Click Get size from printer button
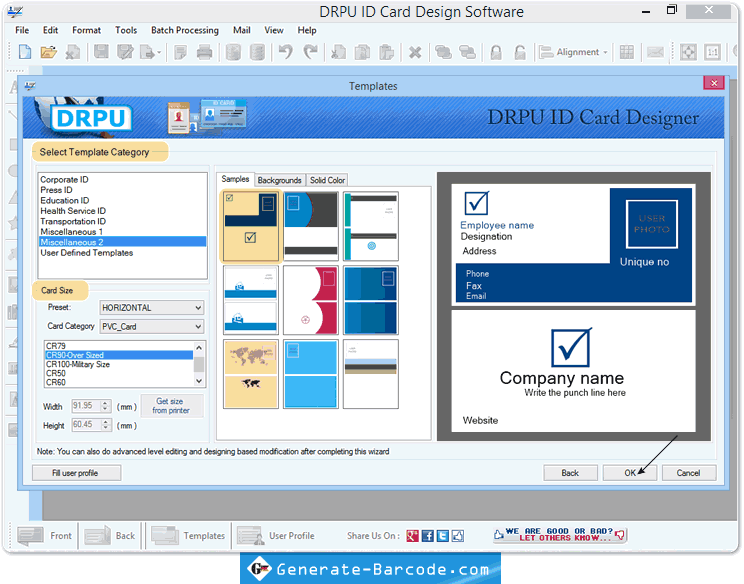744x584 pixels. 172,406
